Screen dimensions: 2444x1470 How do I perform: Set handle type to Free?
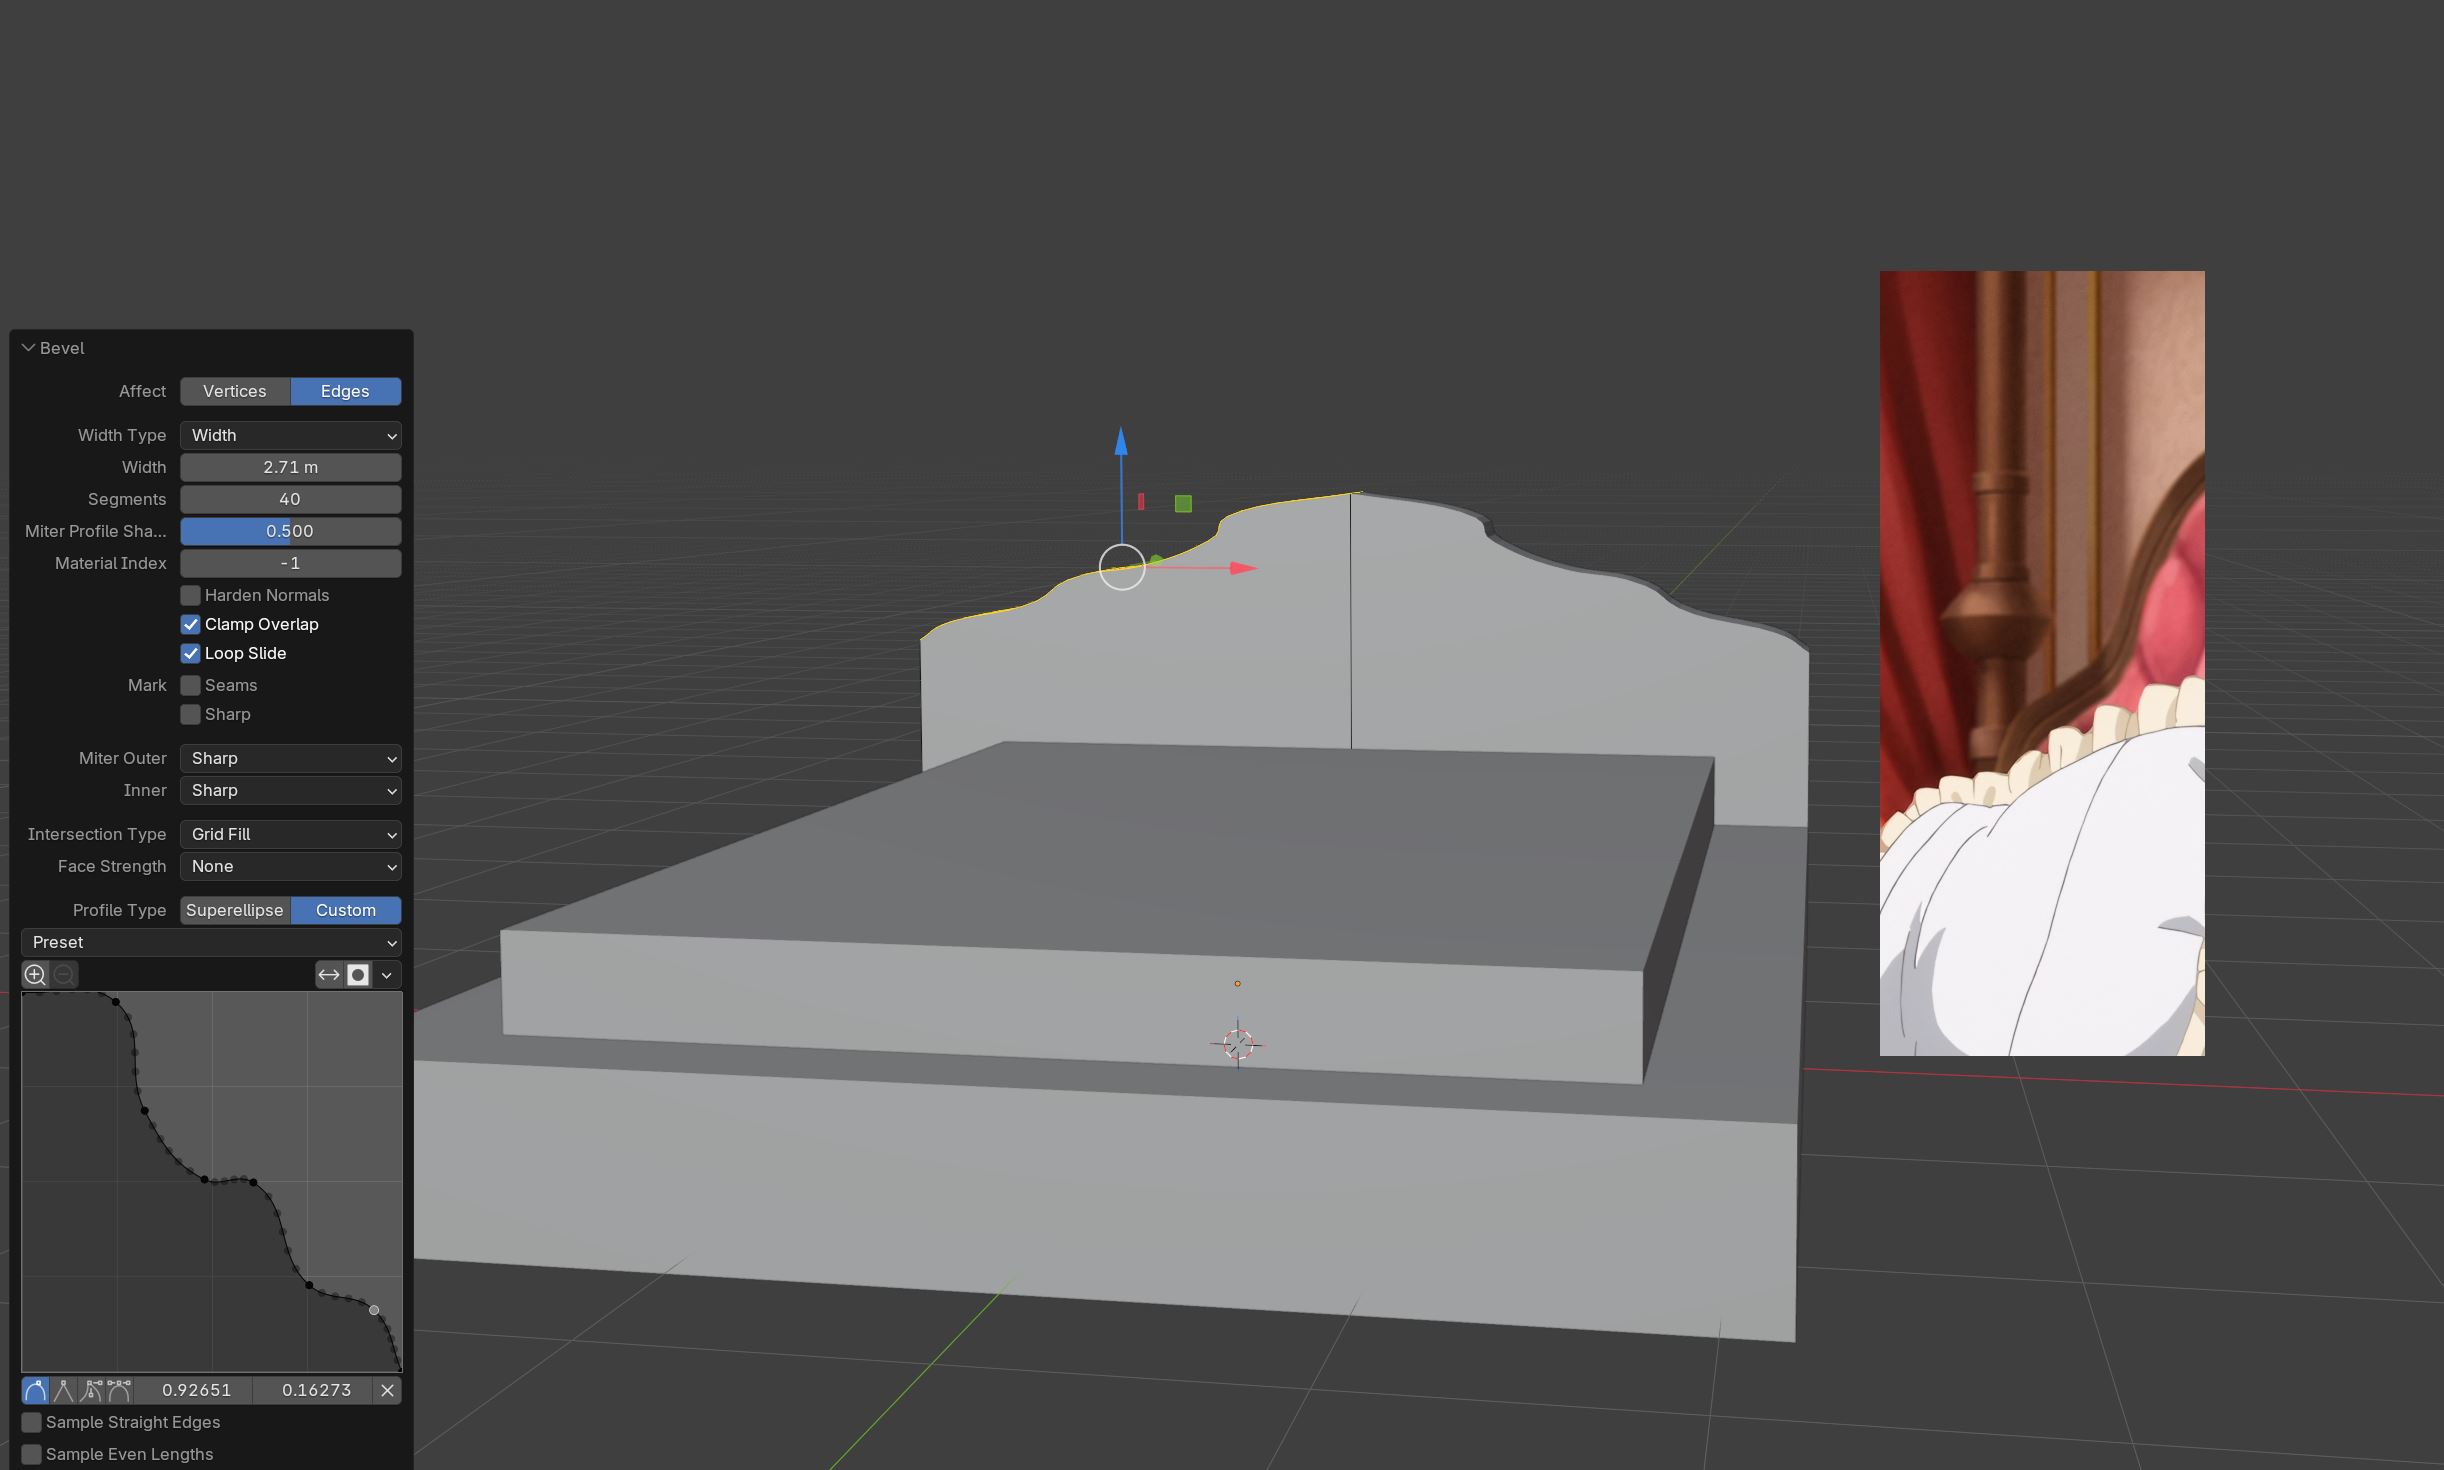click(x=91, y=1390)
